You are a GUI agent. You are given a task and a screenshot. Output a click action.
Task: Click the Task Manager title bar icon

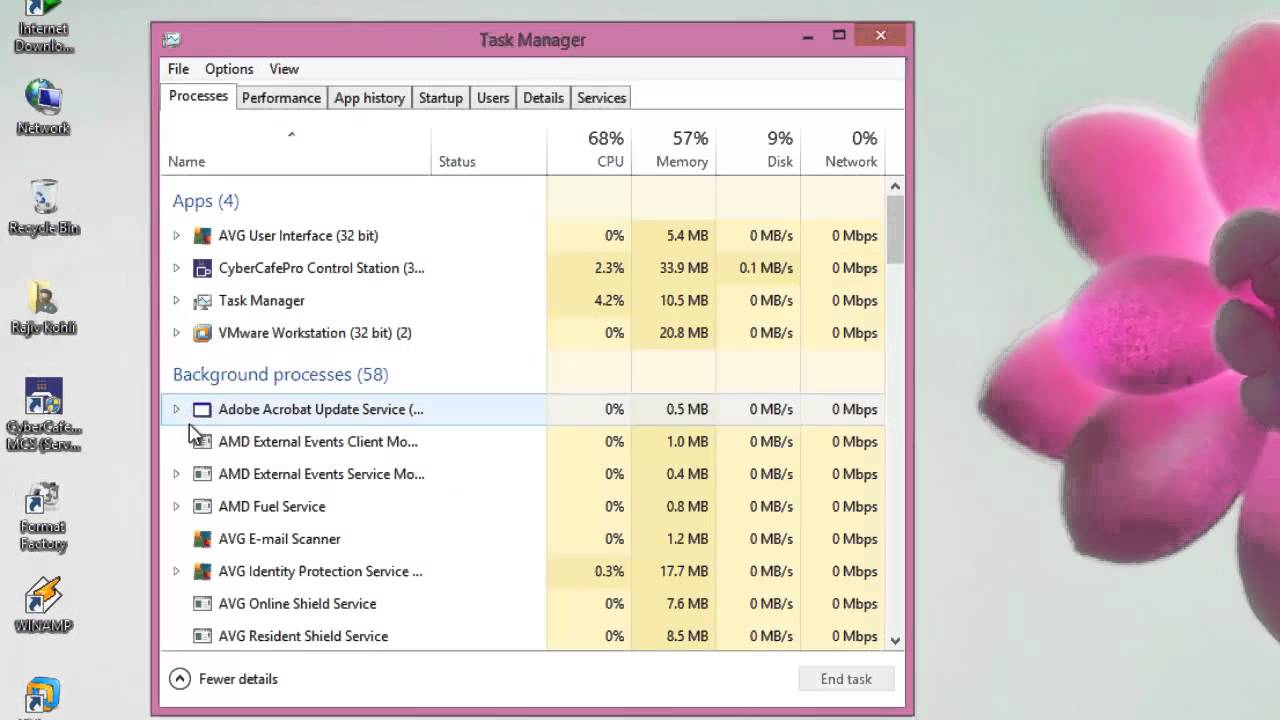pyautogui.click(x=172, y=40)
